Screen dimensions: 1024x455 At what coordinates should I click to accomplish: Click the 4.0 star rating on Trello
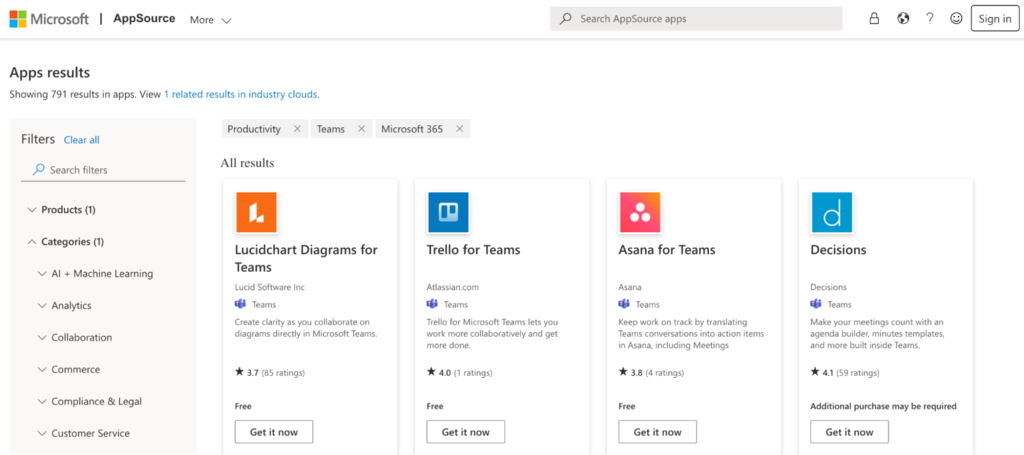[x=439, y=372]
